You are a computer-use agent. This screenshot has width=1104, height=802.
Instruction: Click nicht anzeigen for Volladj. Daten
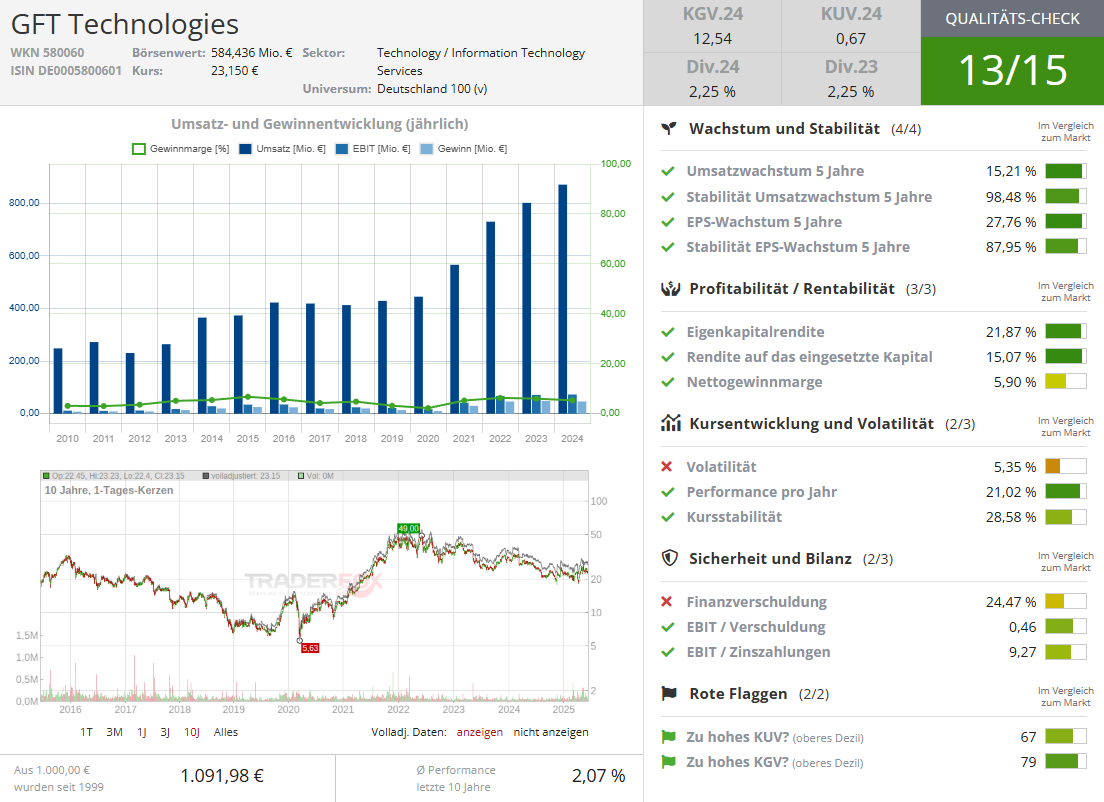pos(551,732)
